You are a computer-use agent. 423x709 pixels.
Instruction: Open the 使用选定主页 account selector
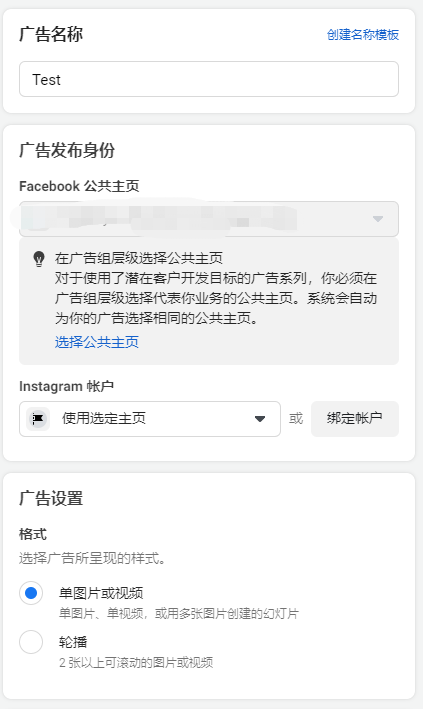pos(150,419)
